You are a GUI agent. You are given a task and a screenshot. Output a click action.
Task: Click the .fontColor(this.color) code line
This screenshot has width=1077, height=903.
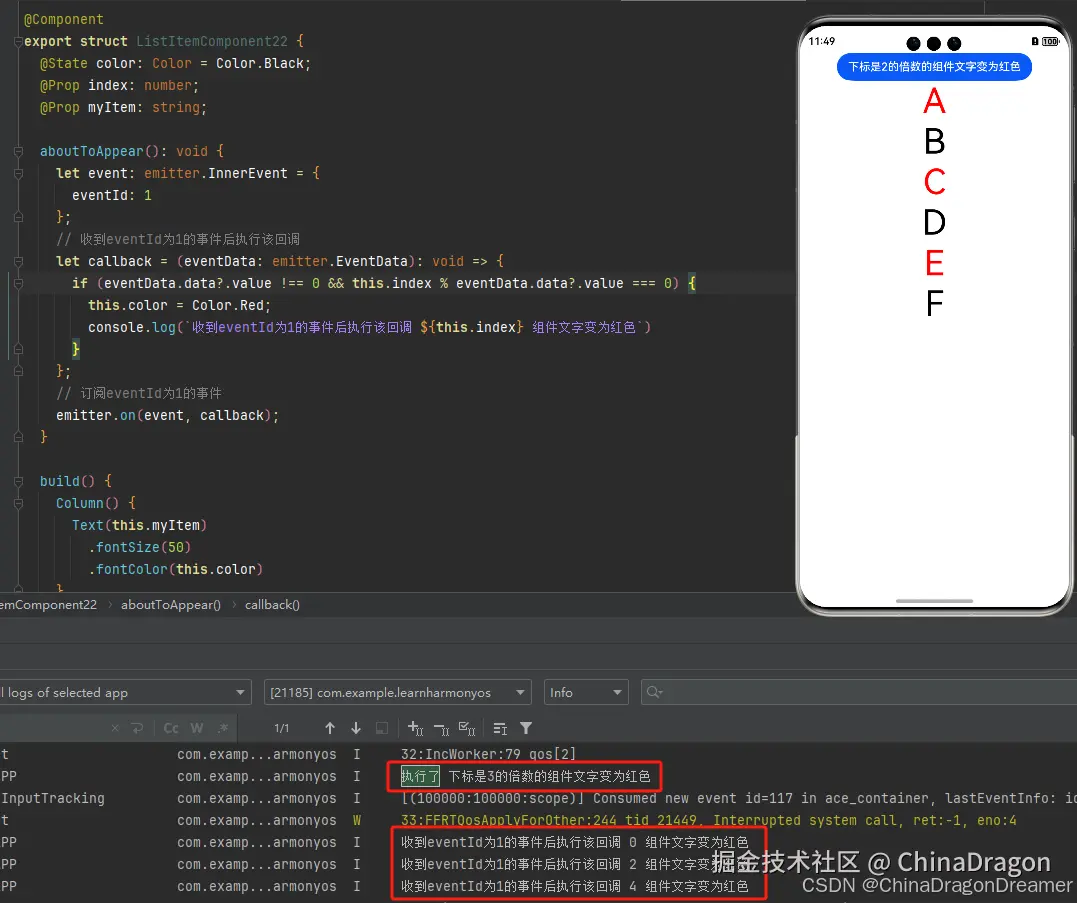tap(175, 569)
